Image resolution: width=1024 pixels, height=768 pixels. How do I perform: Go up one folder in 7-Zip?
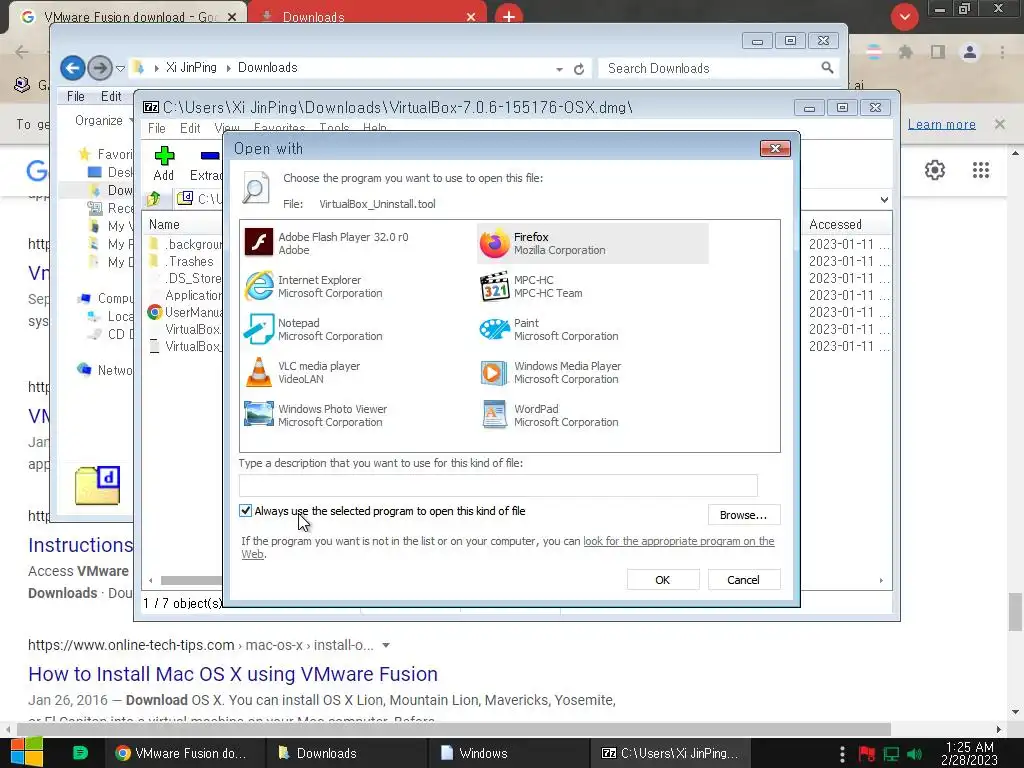pyautogui.click(x=154, y=199)
